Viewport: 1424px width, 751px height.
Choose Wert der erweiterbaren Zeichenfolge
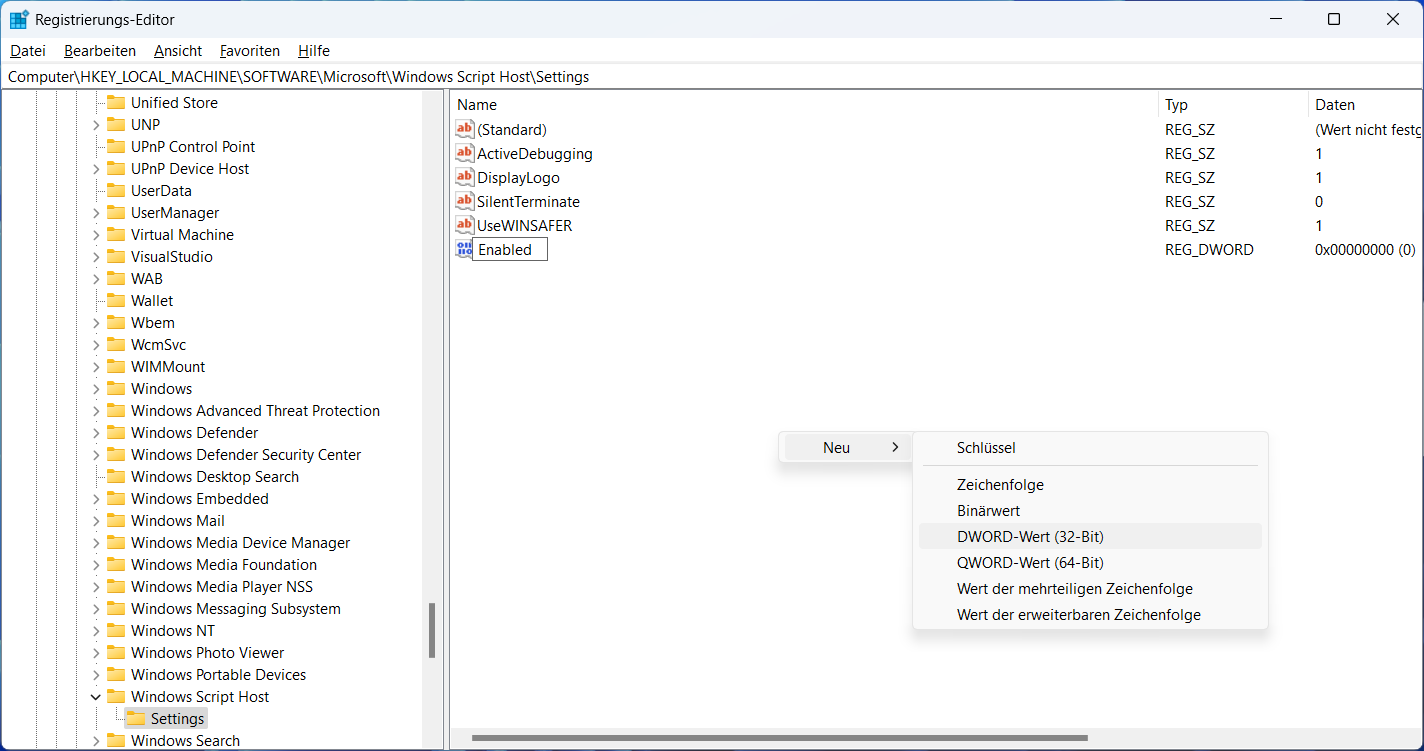coord(1090,614)
